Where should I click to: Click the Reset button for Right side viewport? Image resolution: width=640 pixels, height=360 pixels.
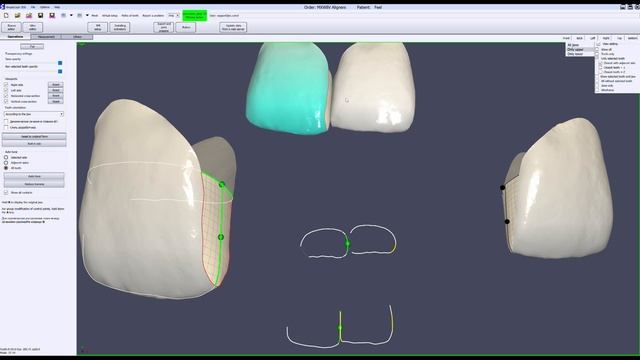tap(56, 84)
